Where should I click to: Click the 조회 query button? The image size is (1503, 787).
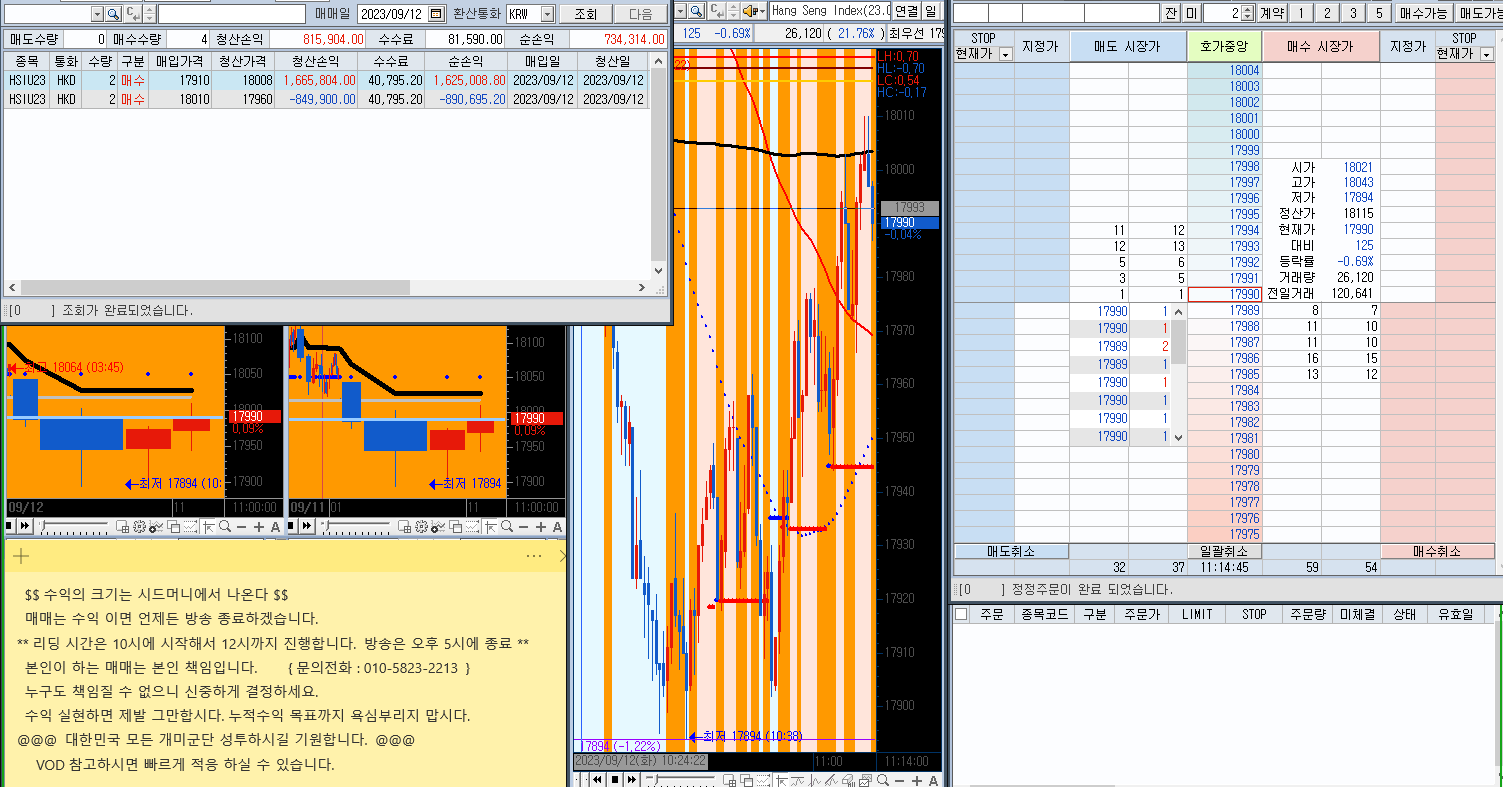tap(585, 14)
